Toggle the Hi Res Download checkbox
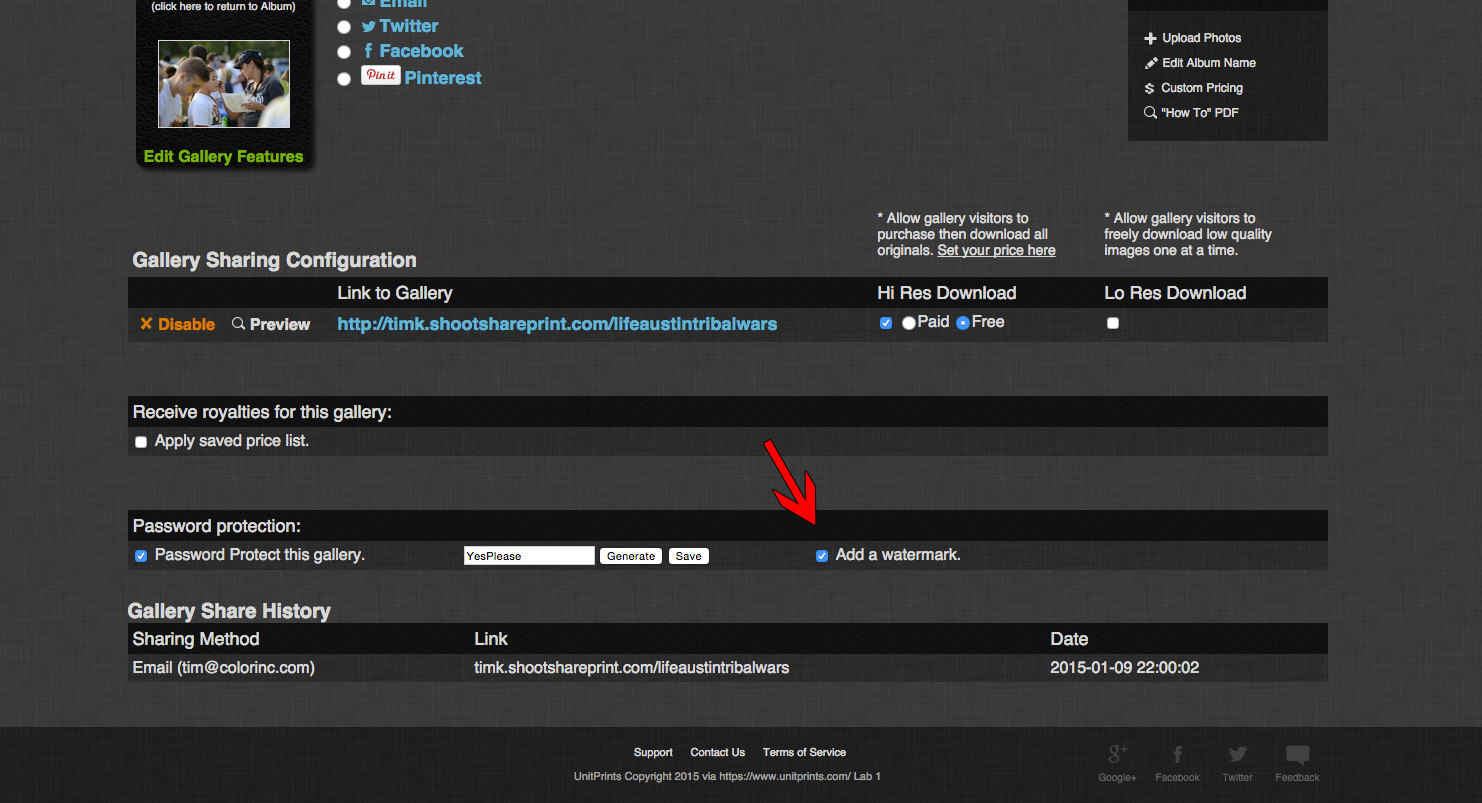This screenshot has height=803, width=1482. (x=886, y=323)
